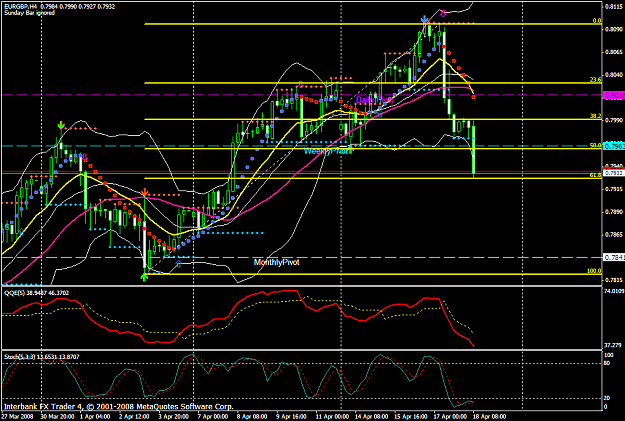Click the 8 Apr 08:00 time label
625x421 pixels.
(x=252, y=417)
